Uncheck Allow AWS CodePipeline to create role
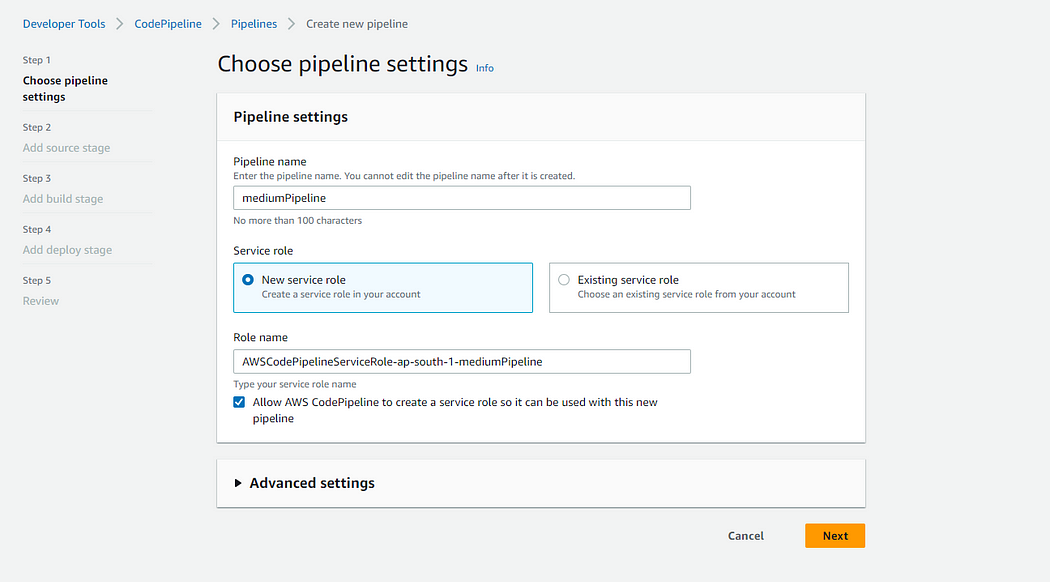 coord(239,402)
